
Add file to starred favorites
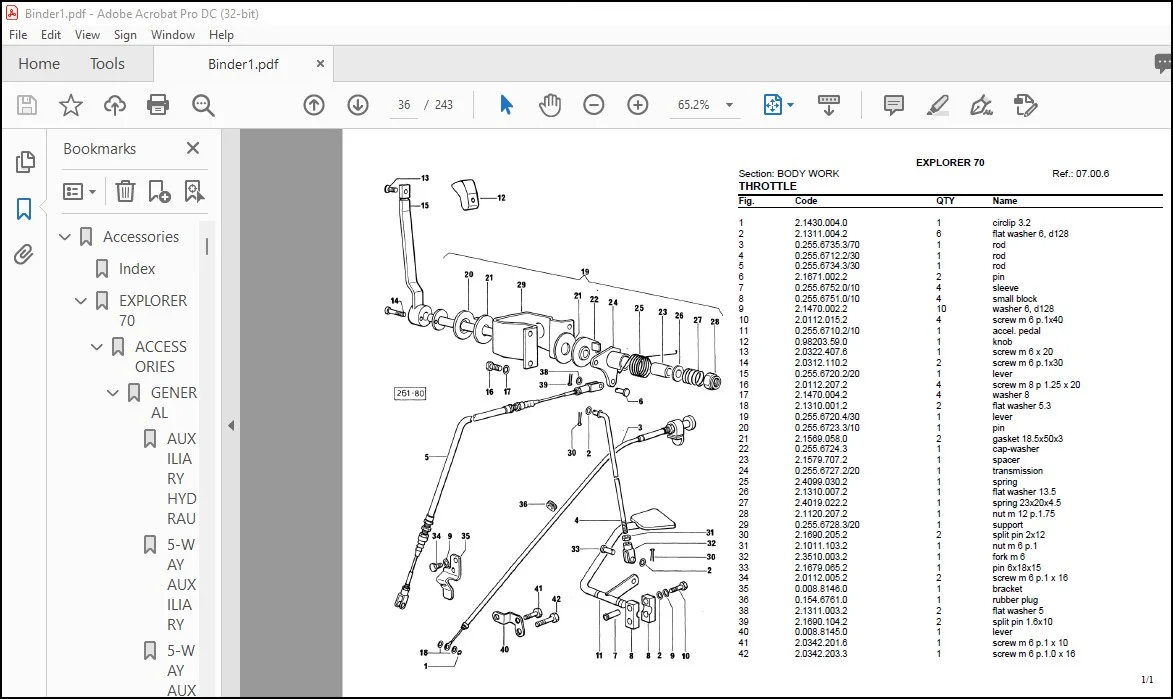click(x=71, y=105)
